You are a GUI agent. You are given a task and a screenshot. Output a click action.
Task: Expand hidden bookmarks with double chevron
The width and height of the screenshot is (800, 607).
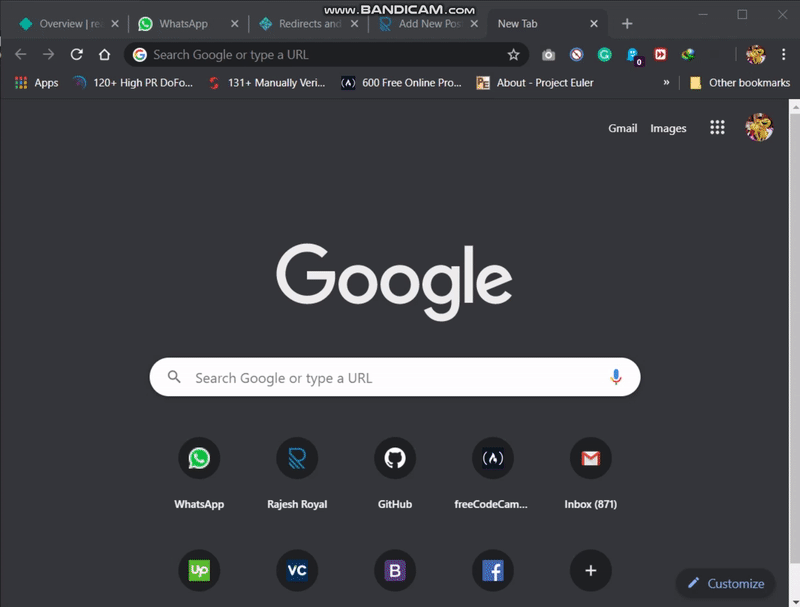click(666, 82)
